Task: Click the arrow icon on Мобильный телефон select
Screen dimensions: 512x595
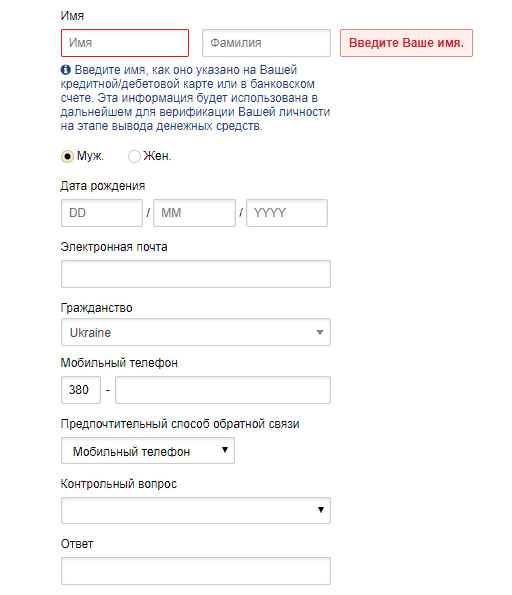Action: pyautogui.click(x=225, y=450)
